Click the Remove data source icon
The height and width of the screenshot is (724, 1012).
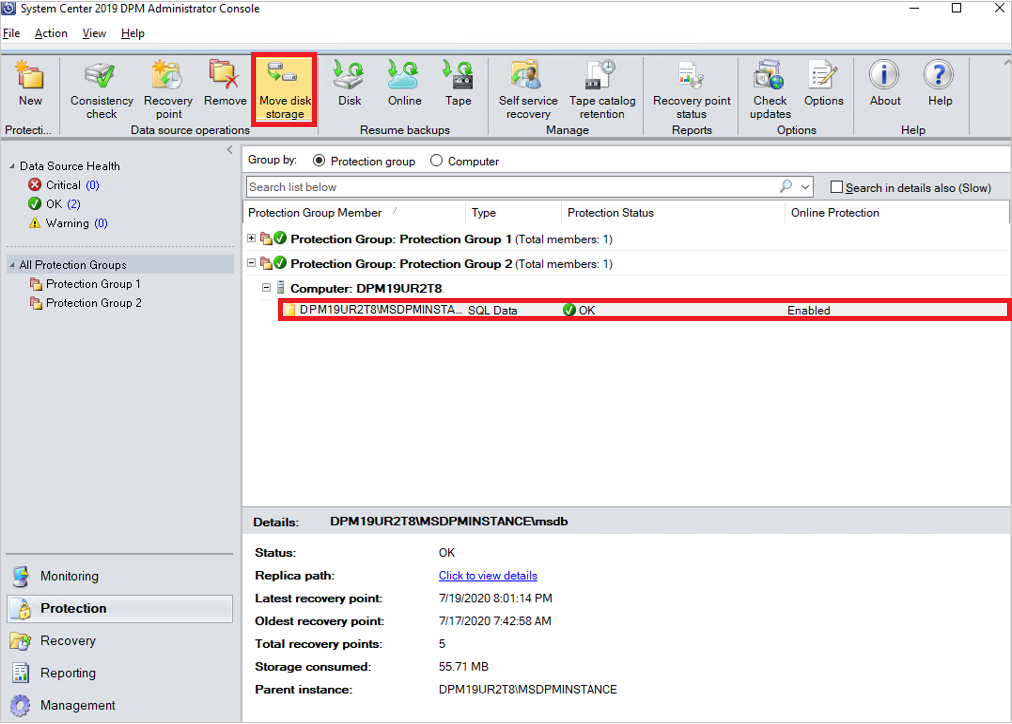(x=225, y=83)
